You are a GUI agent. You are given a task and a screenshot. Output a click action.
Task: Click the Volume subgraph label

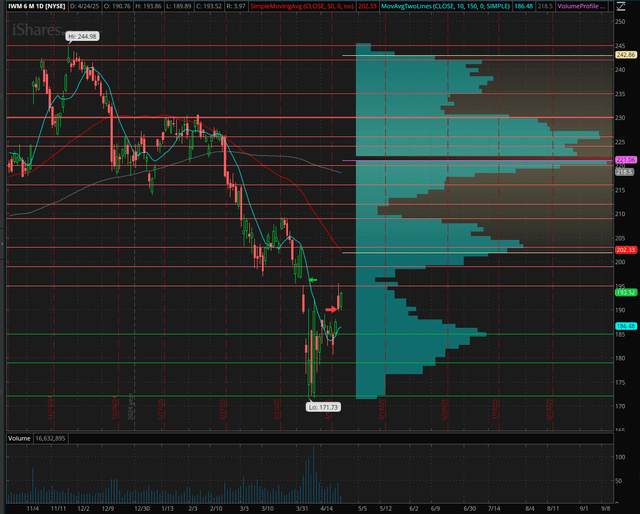(19, 438)
